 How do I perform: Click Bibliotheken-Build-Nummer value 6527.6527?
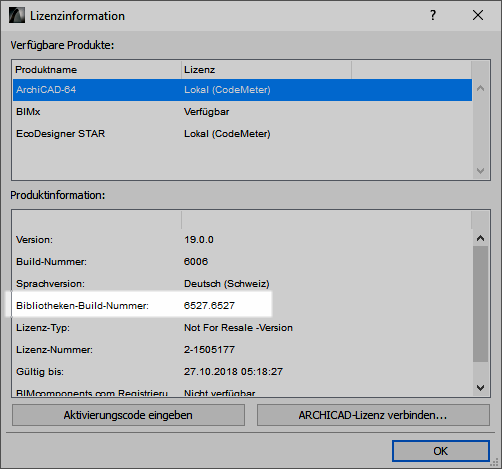pyautogui.click(x=209, y=306)
